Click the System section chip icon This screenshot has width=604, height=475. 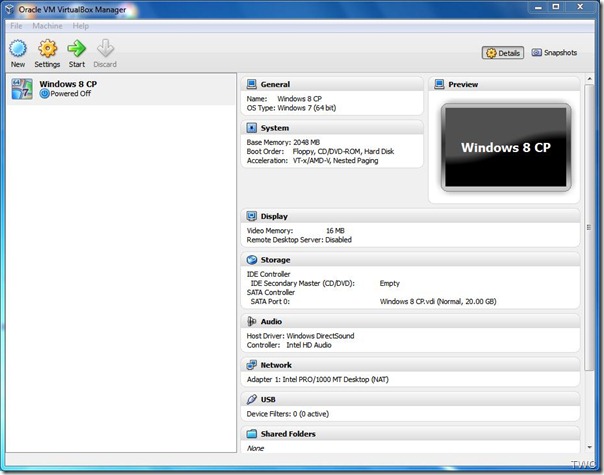(252, 128)
